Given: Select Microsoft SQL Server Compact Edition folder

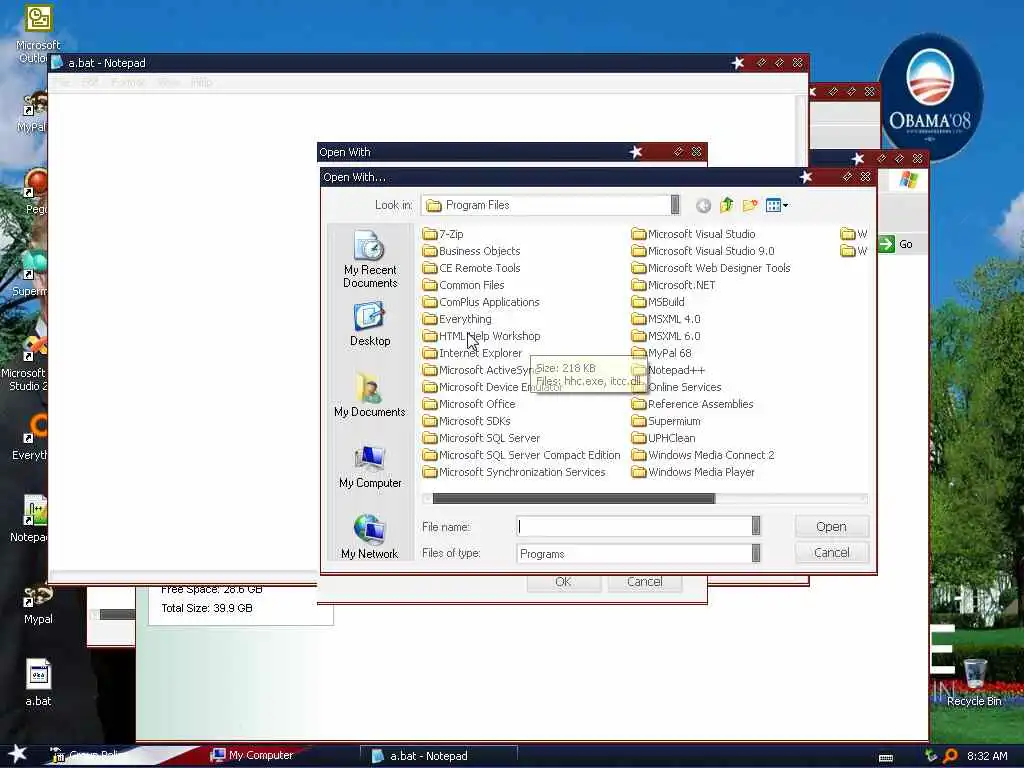Looking at the screenshot, I should click(521, 455).
